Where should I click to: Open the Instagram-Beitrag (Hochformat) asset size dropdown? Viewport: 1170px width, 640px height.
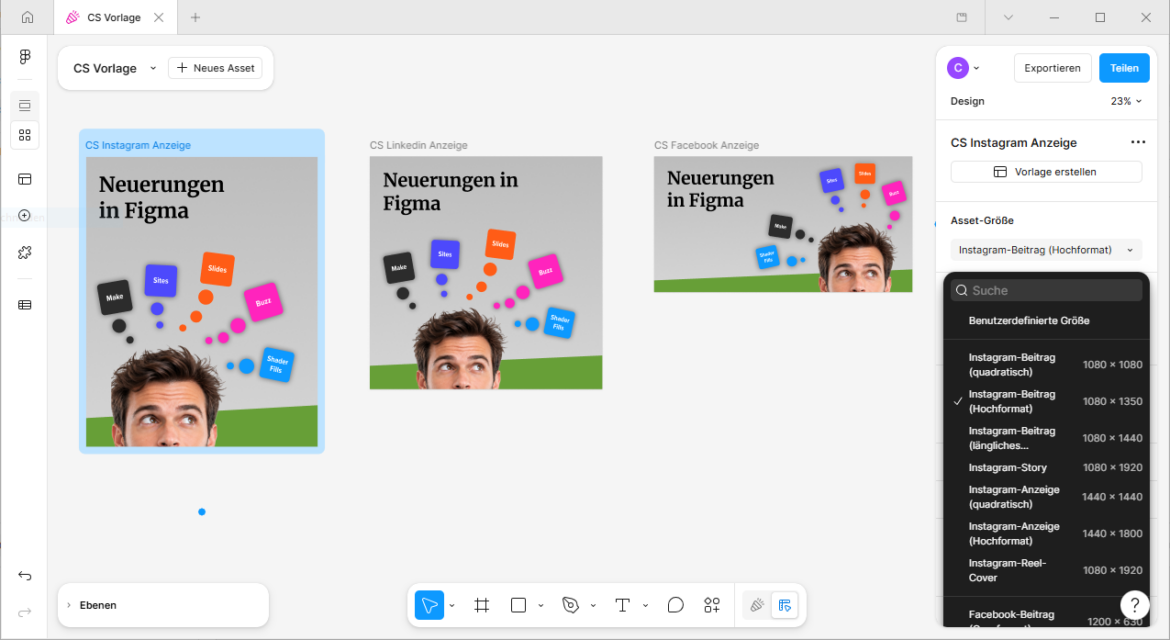click(1046, 250)
